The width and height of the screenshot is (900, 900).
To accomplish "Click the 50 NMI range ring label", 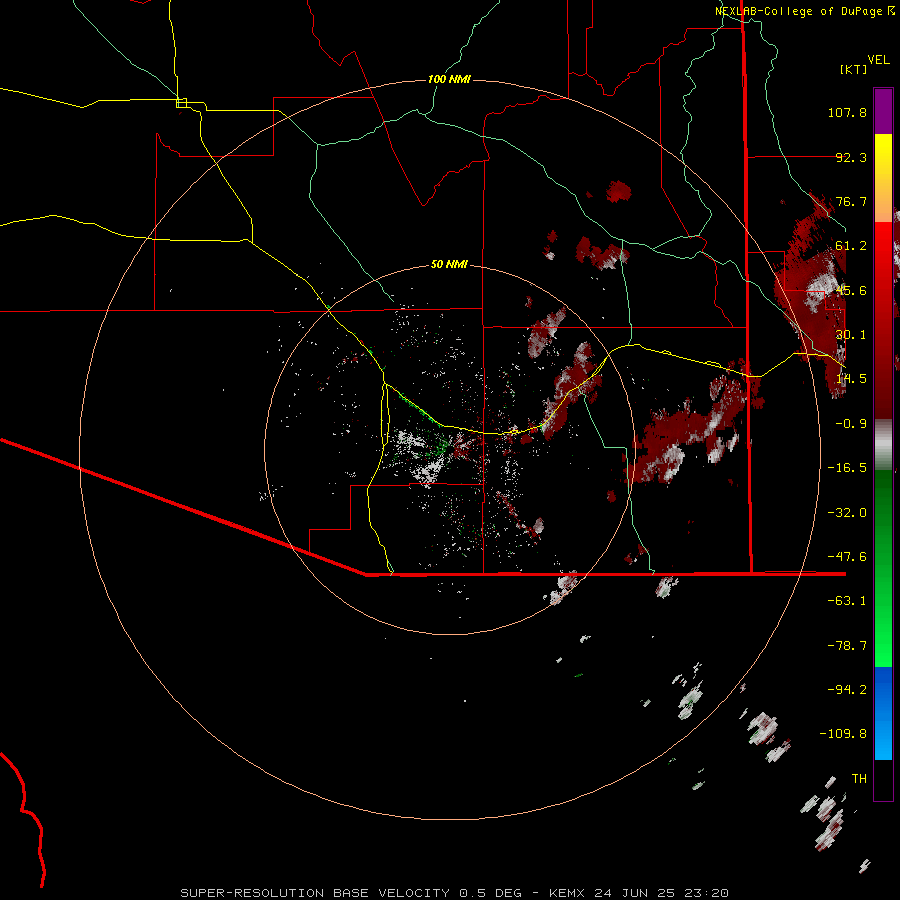I will pyautogui.click(x=449, y=264).
